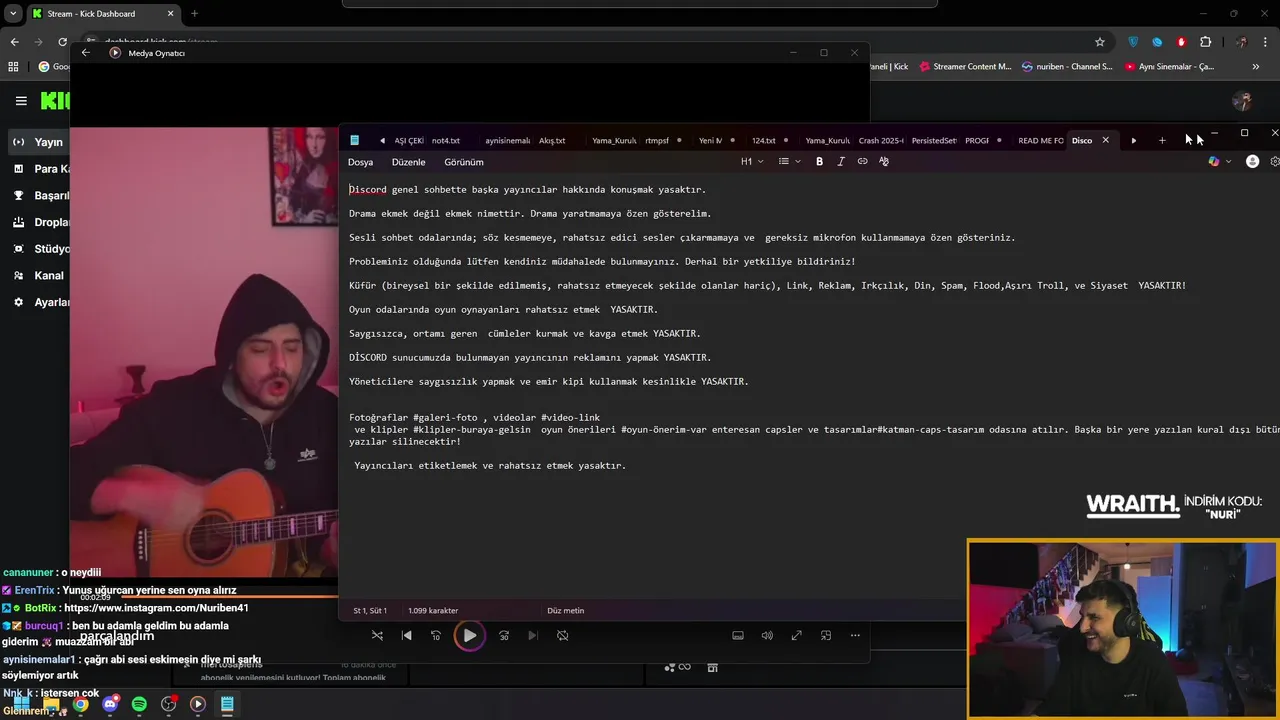Open Chrome tab search dropdown
Image resolution: width=1280 pixels, height=720 pixels.
(13, 14)
